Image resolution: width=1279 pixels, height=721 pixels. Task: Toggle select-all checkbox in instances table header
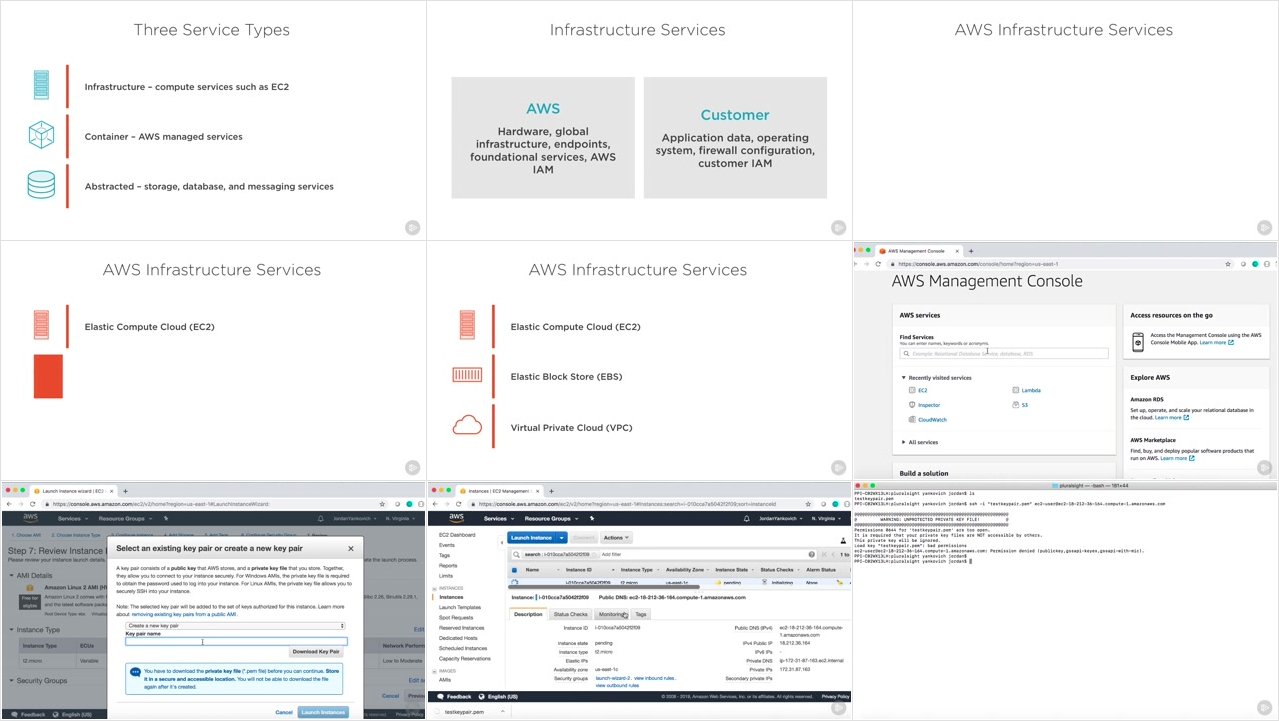click(x=514, y=570)
